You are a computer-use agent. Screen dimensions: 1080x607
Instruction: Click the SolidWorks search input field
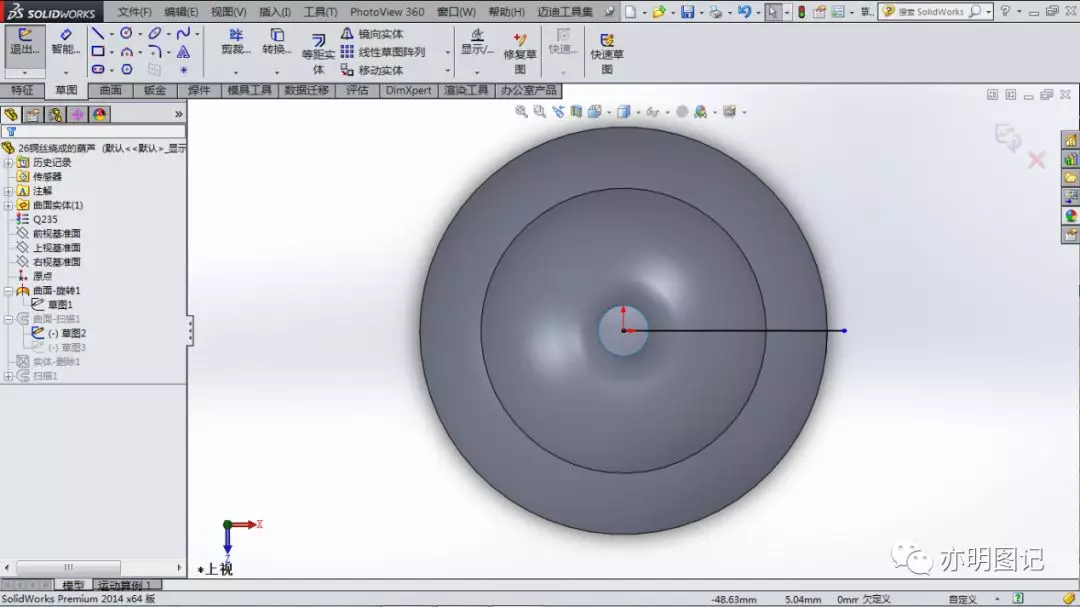point(931,12)
